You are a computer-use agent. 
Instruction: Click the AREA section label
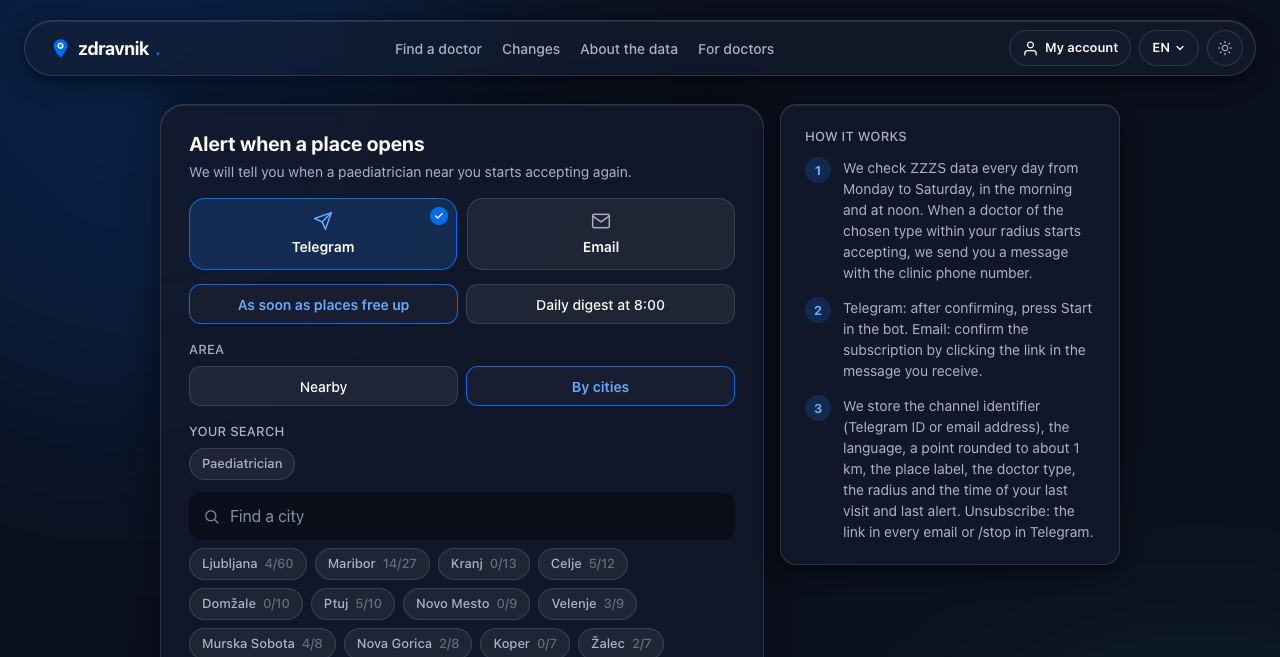(x=207, y=350)
